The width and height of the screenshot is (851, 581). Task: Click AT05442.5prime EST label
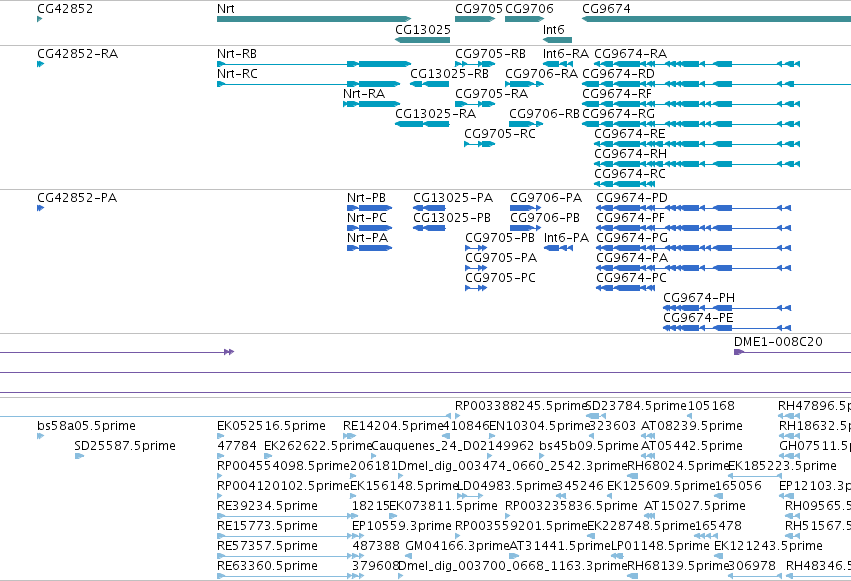(x=692, y=446)
